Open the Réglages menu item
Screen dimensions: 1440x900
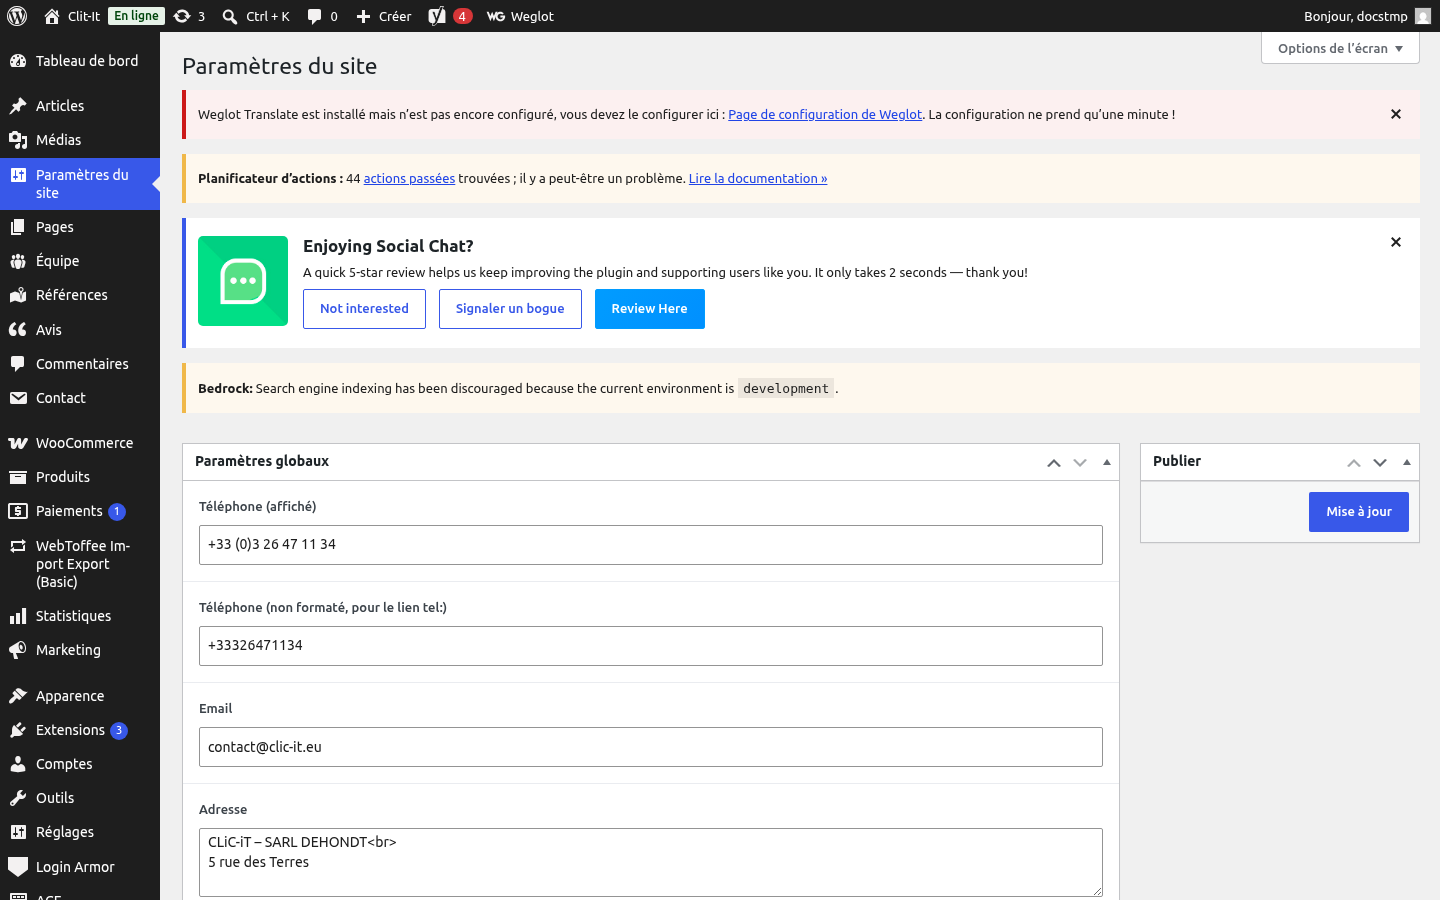80,832
